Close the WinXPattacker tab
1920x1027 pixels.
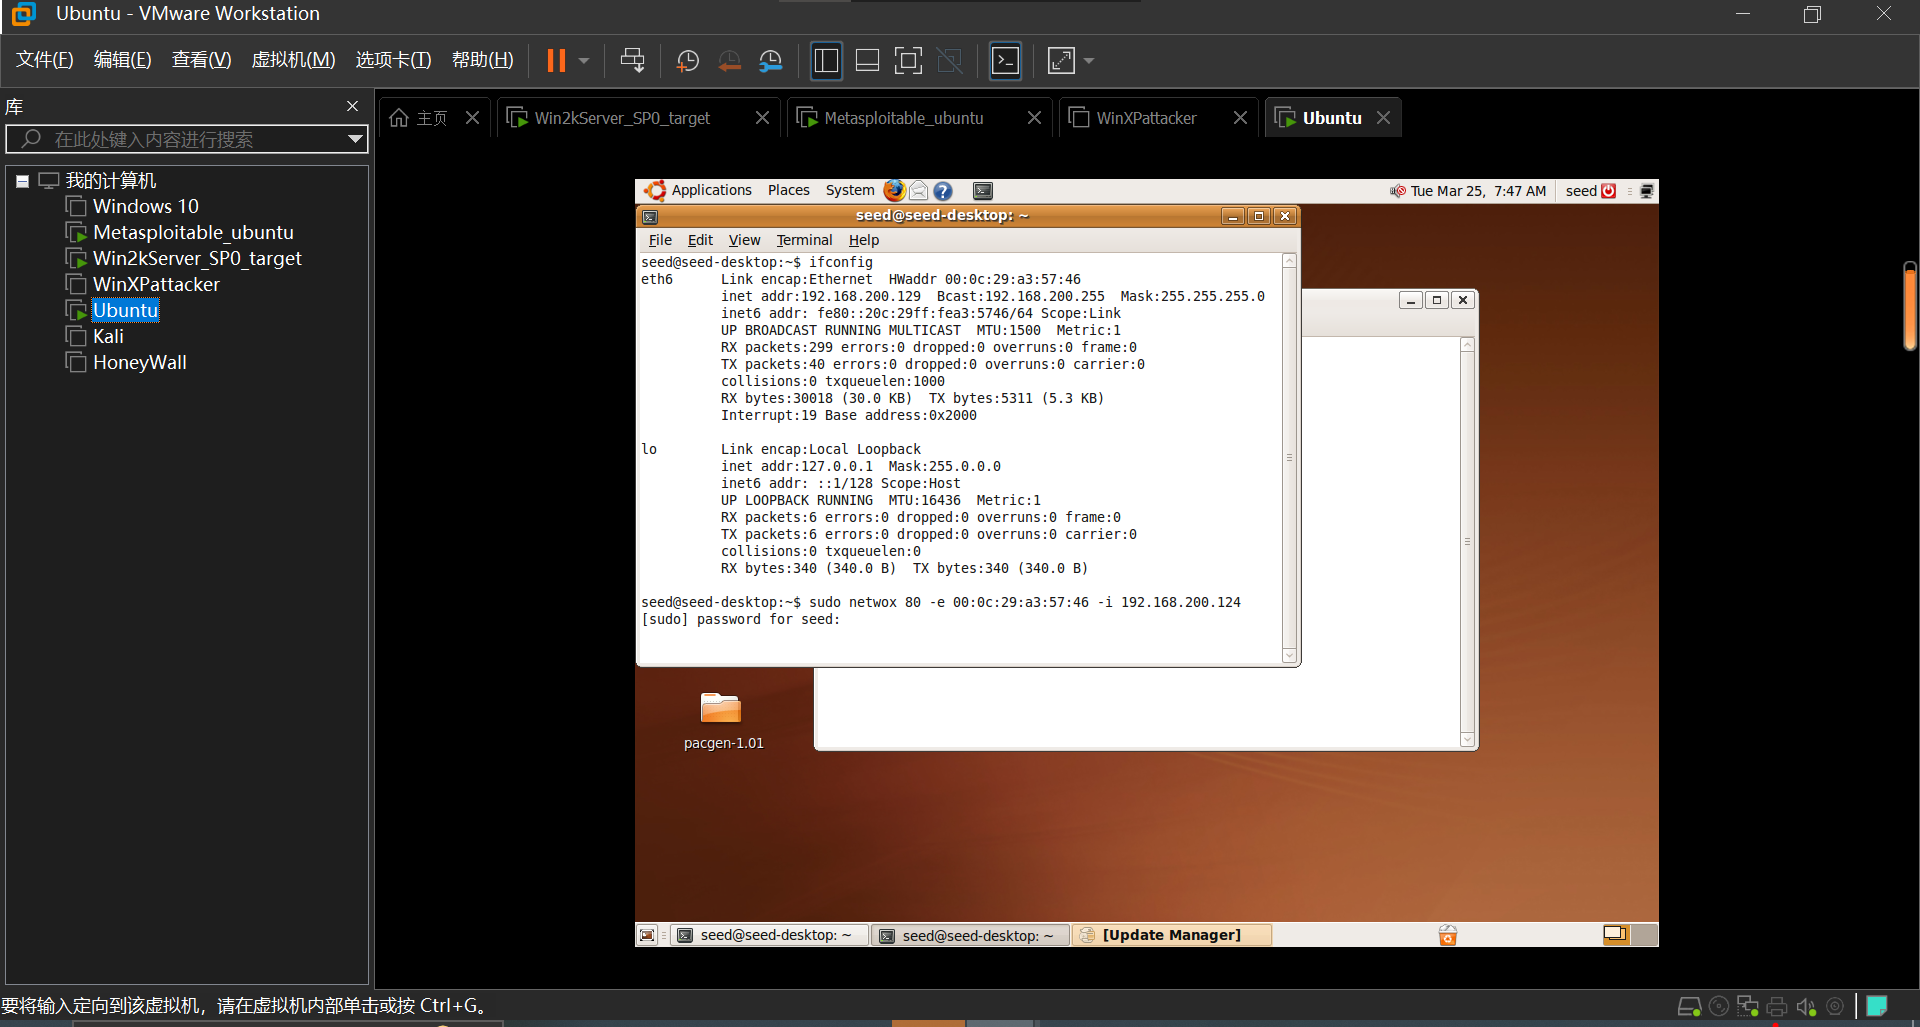click(1240, 118)
